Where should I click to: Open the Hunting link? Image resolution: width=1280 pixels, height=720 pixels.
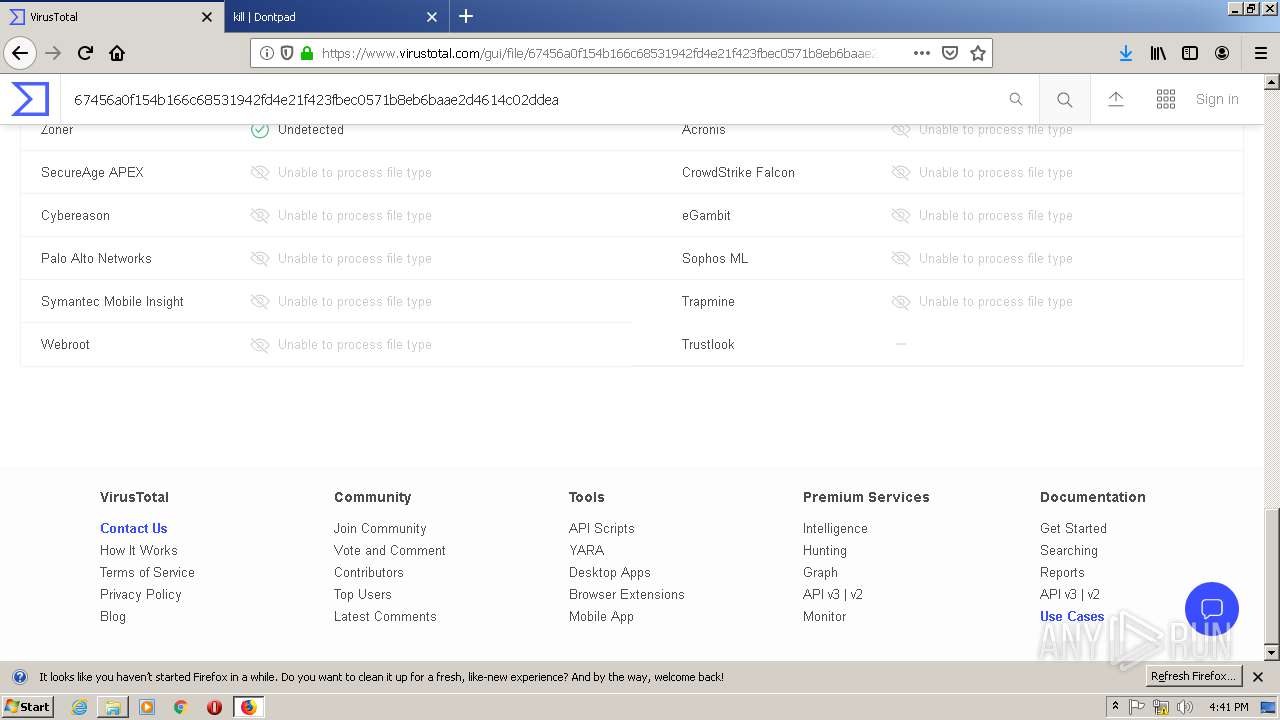coord(825,550)
